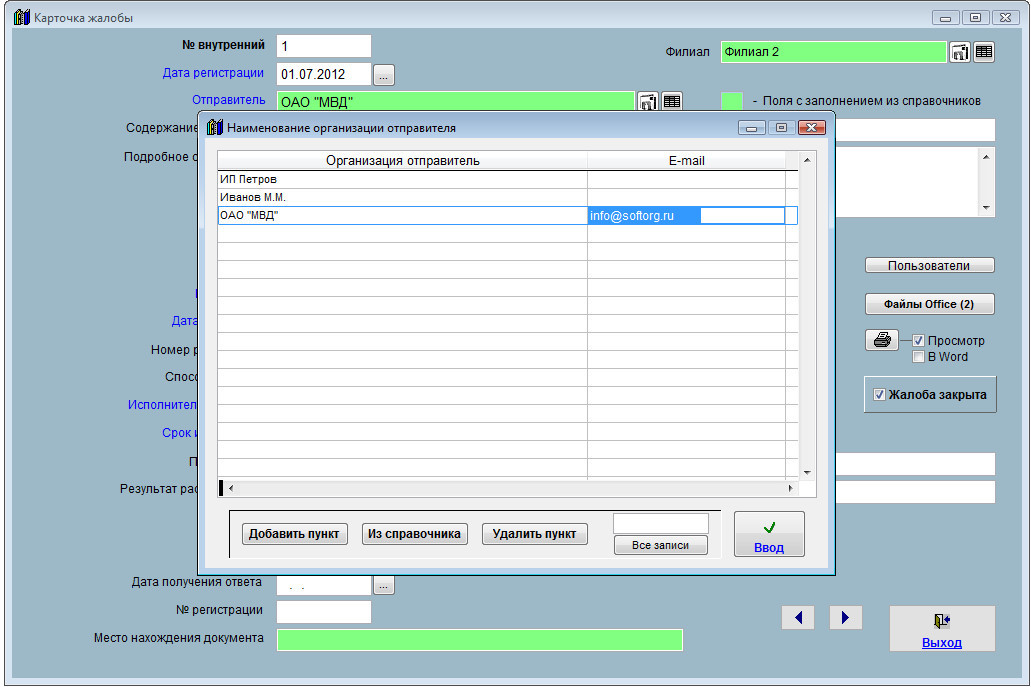Toggle the Жалоба закрыта checkbox
Screen dimensions: 1031x687
[x=879, y=394]
